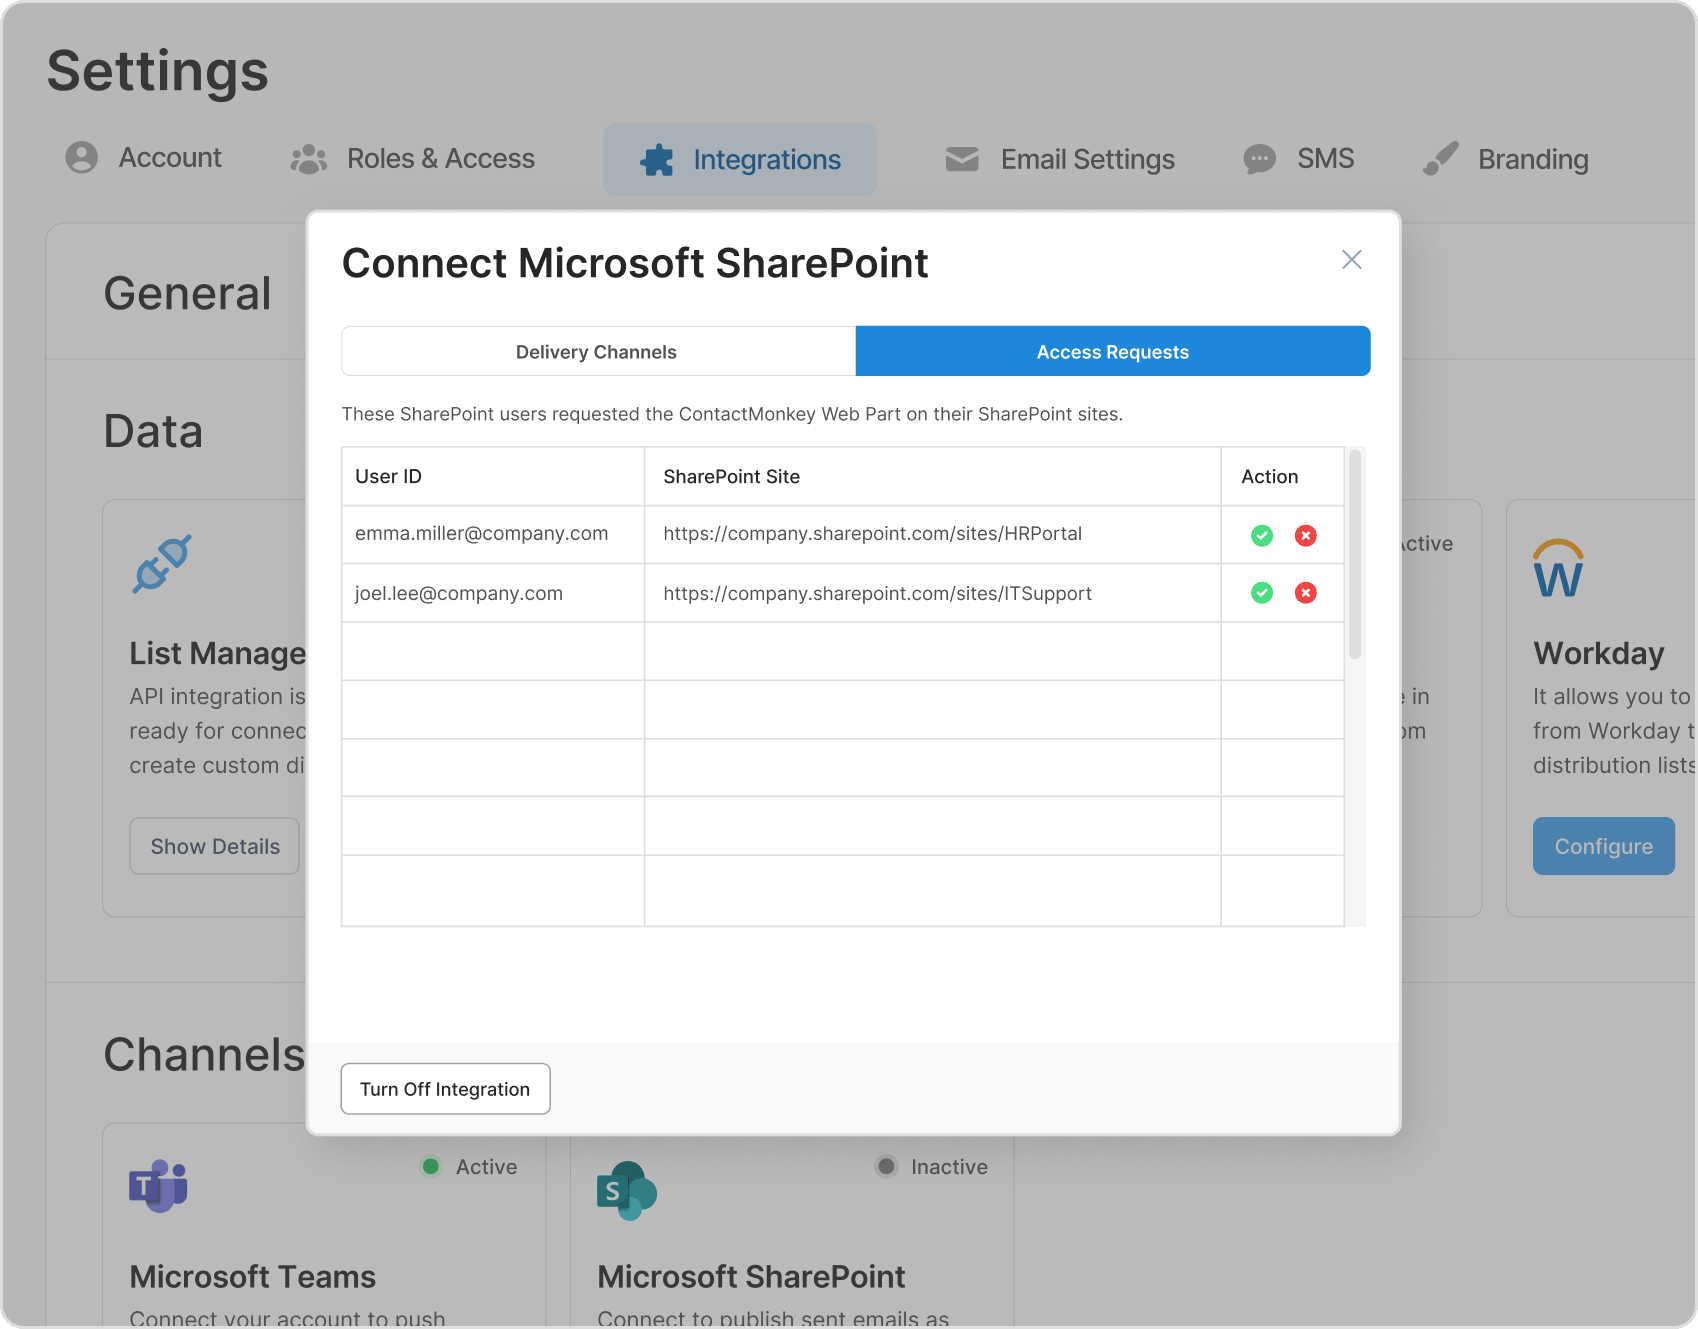Click the Microsoft Teams logo icon
Screen dimensions: 1698x1329
coord(158,1186)
